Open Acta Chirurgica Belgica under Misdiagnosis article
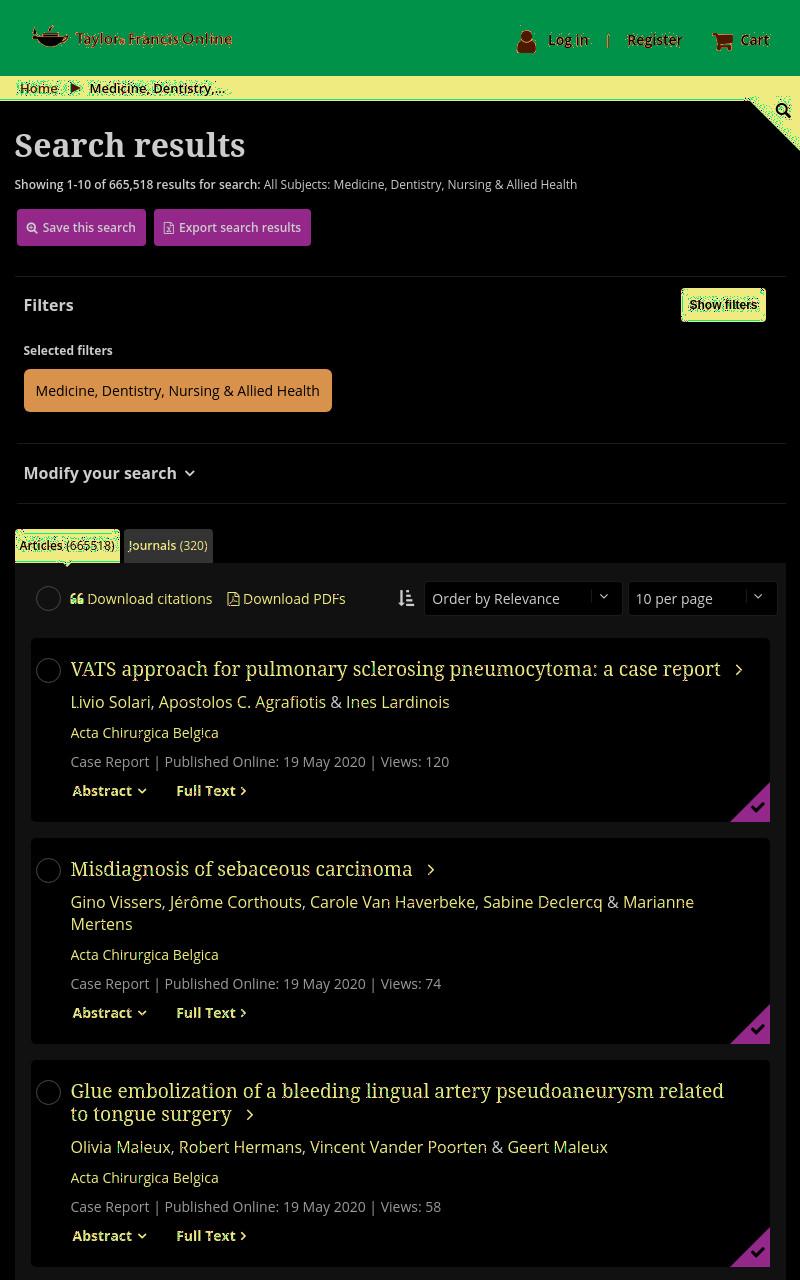 144,955
